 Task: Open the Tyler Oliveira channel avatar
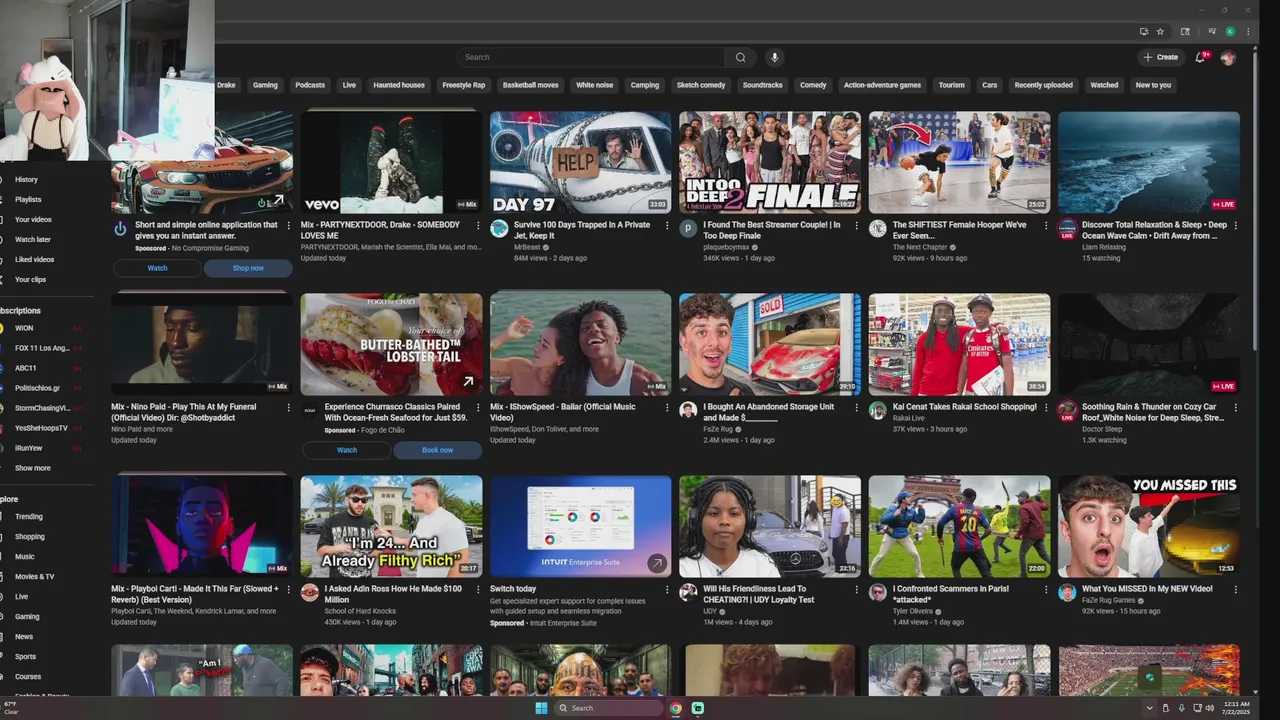877,592
